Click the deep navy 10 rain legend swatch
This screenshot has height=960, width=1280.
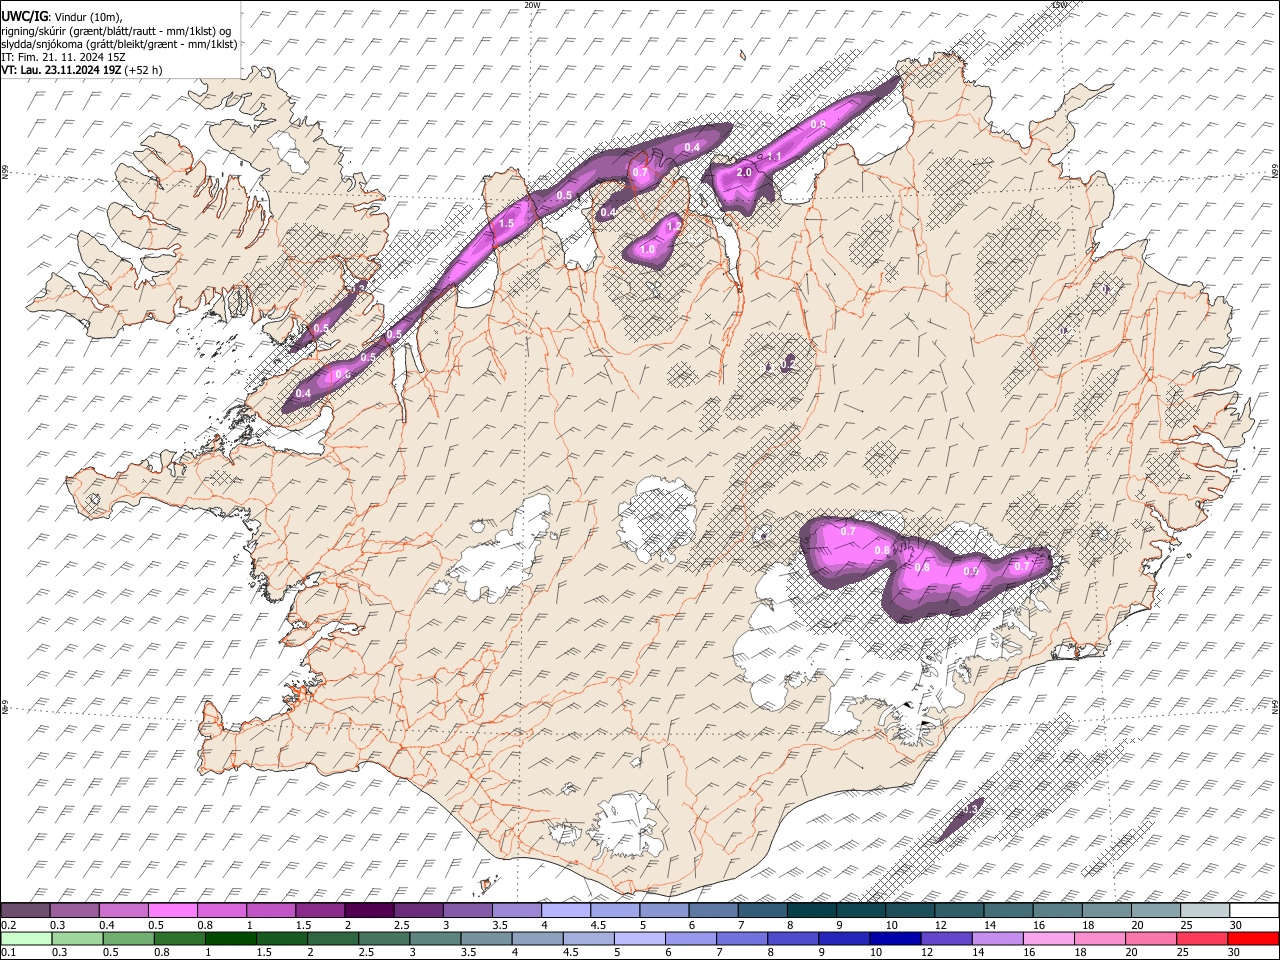point(894,938)
